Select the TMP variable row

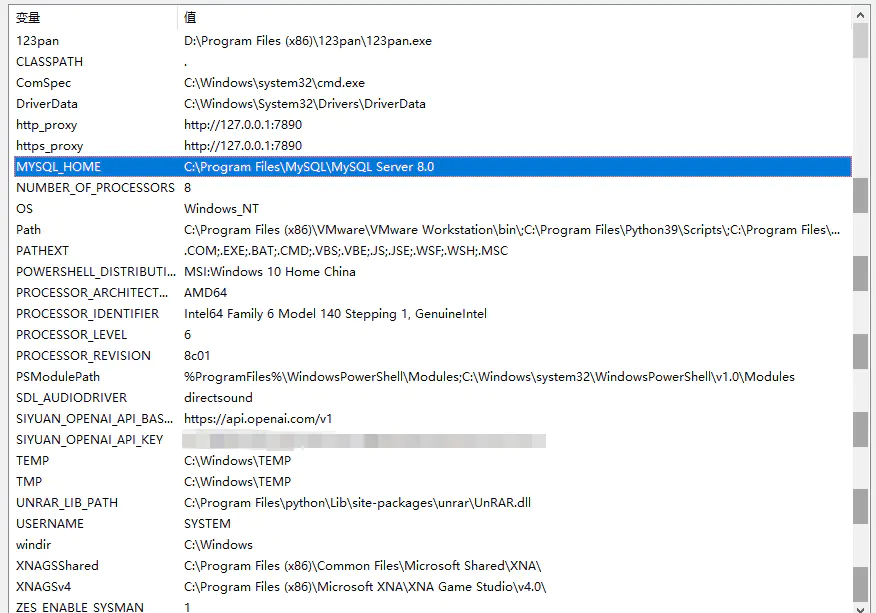pos(432,482)
